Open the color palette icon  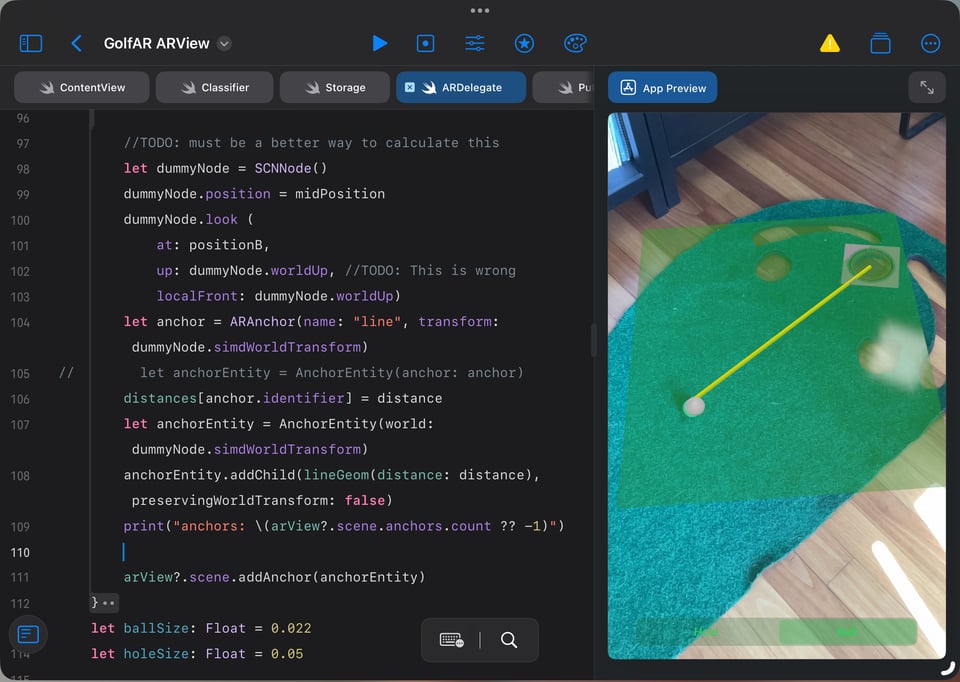[575, 43]
